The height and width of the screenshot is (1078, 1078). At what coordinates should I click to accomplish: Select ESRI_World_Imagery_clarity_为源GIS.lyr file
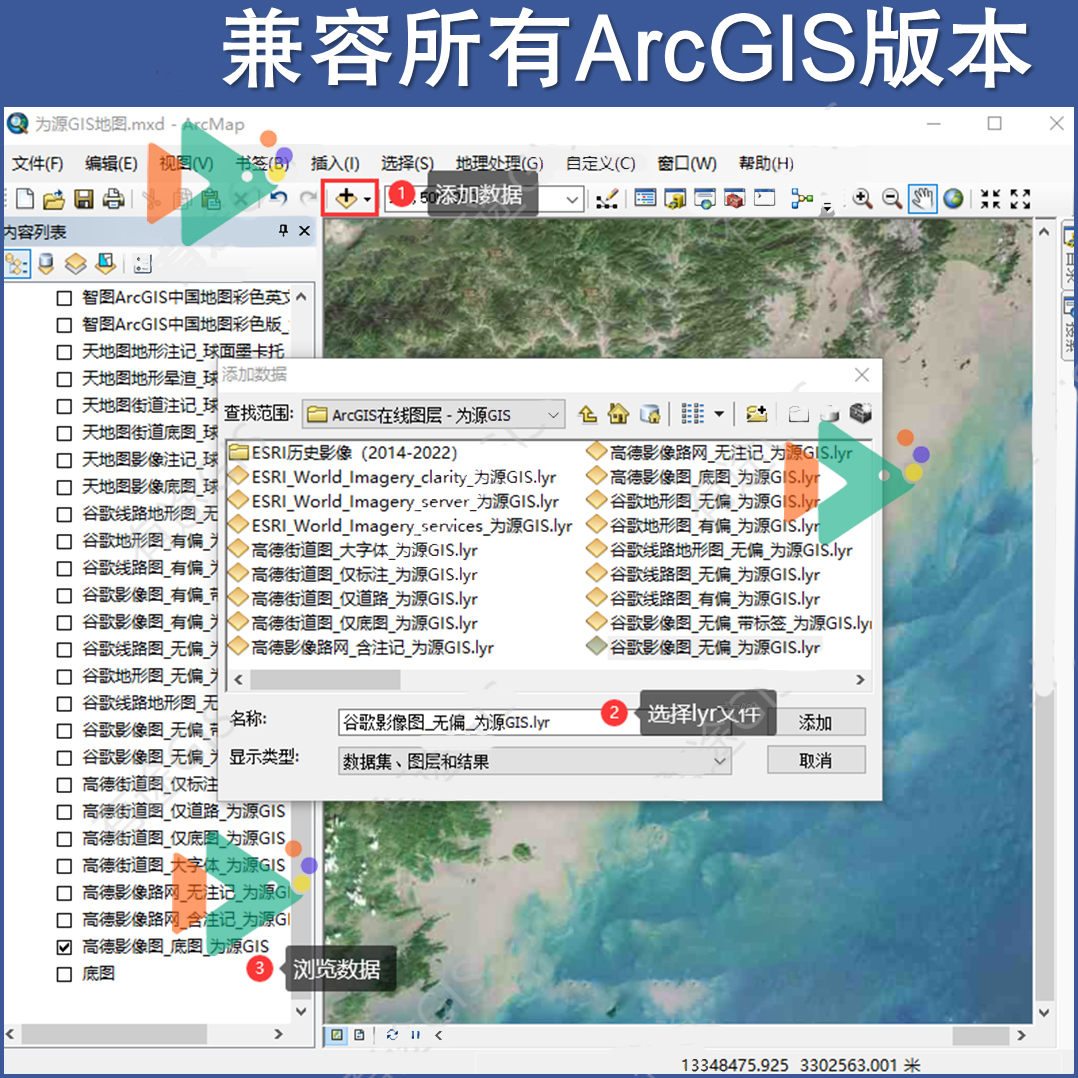tap(393, 477)
